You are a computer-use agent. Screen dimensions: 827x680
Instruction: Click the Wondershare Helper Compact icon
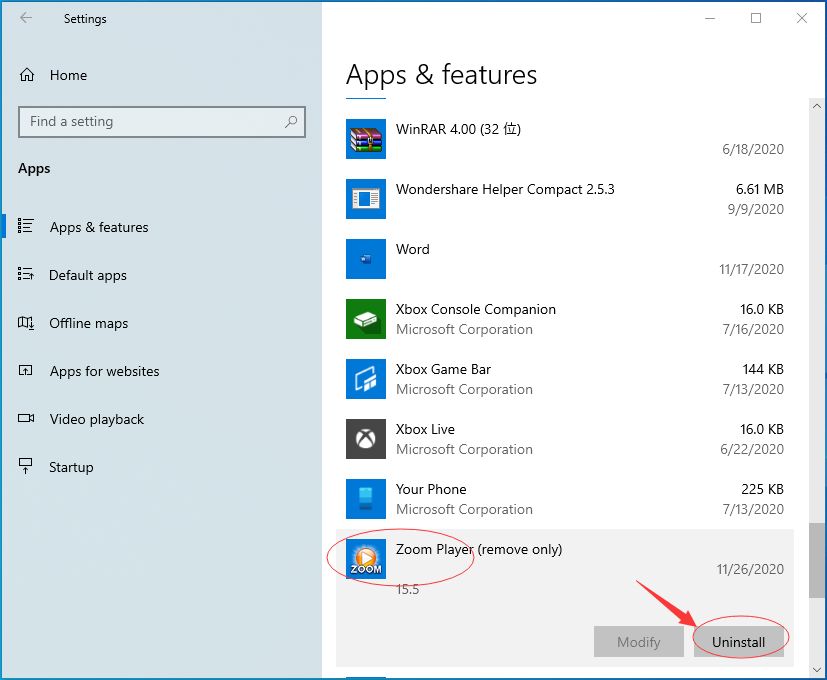click(366, 199)
